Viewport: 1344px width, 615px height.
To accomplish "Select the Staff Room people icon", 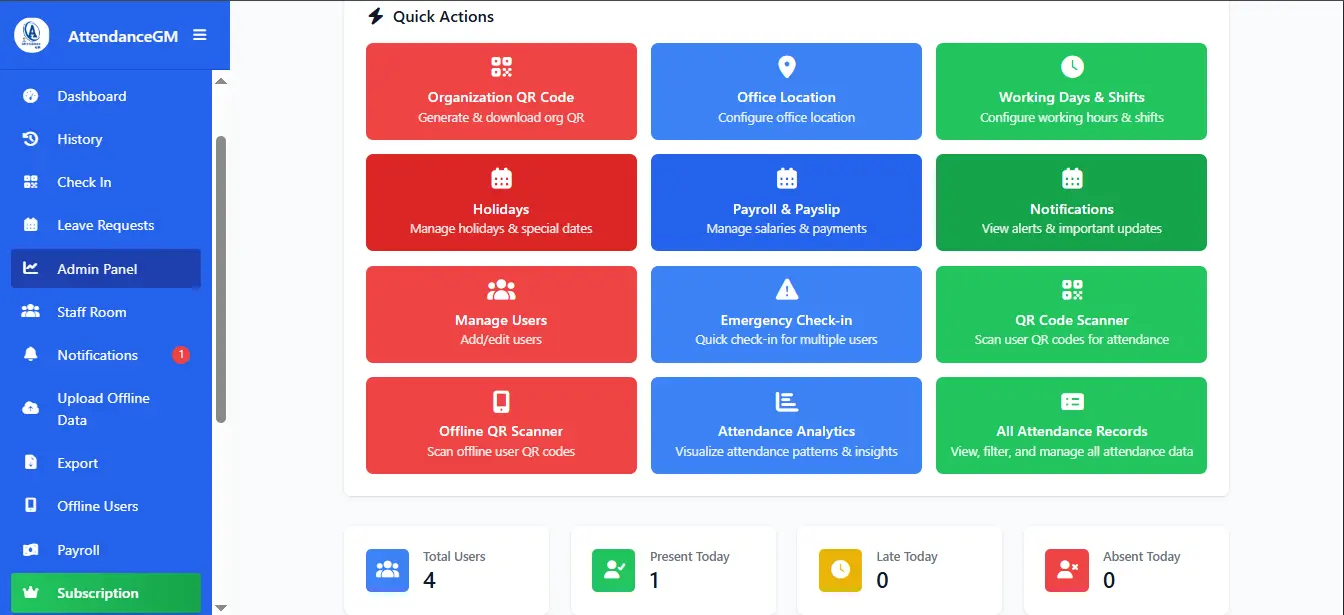I will point(34,312).
